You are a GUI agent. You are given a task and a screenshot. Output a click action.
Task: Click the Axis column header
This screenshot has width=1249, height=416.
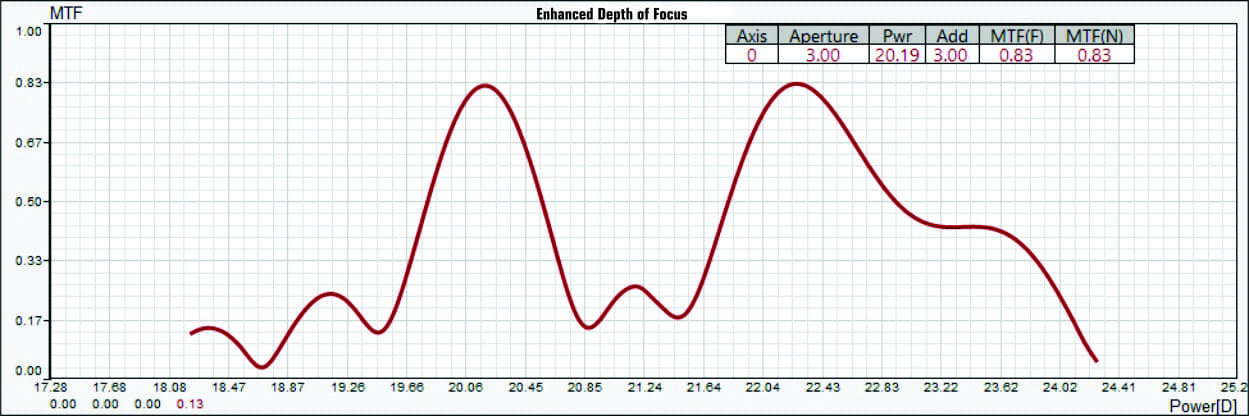point(751,36)
